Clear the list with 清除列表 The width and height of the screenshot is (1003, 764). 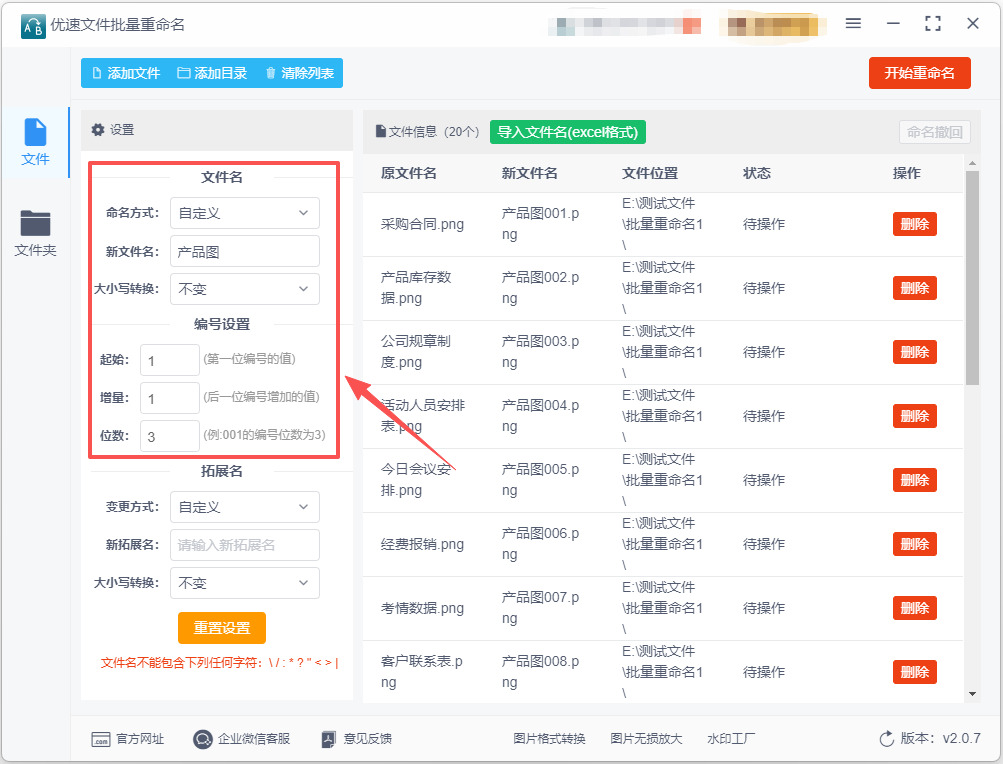pyautogui.click(x=299, y=73)
